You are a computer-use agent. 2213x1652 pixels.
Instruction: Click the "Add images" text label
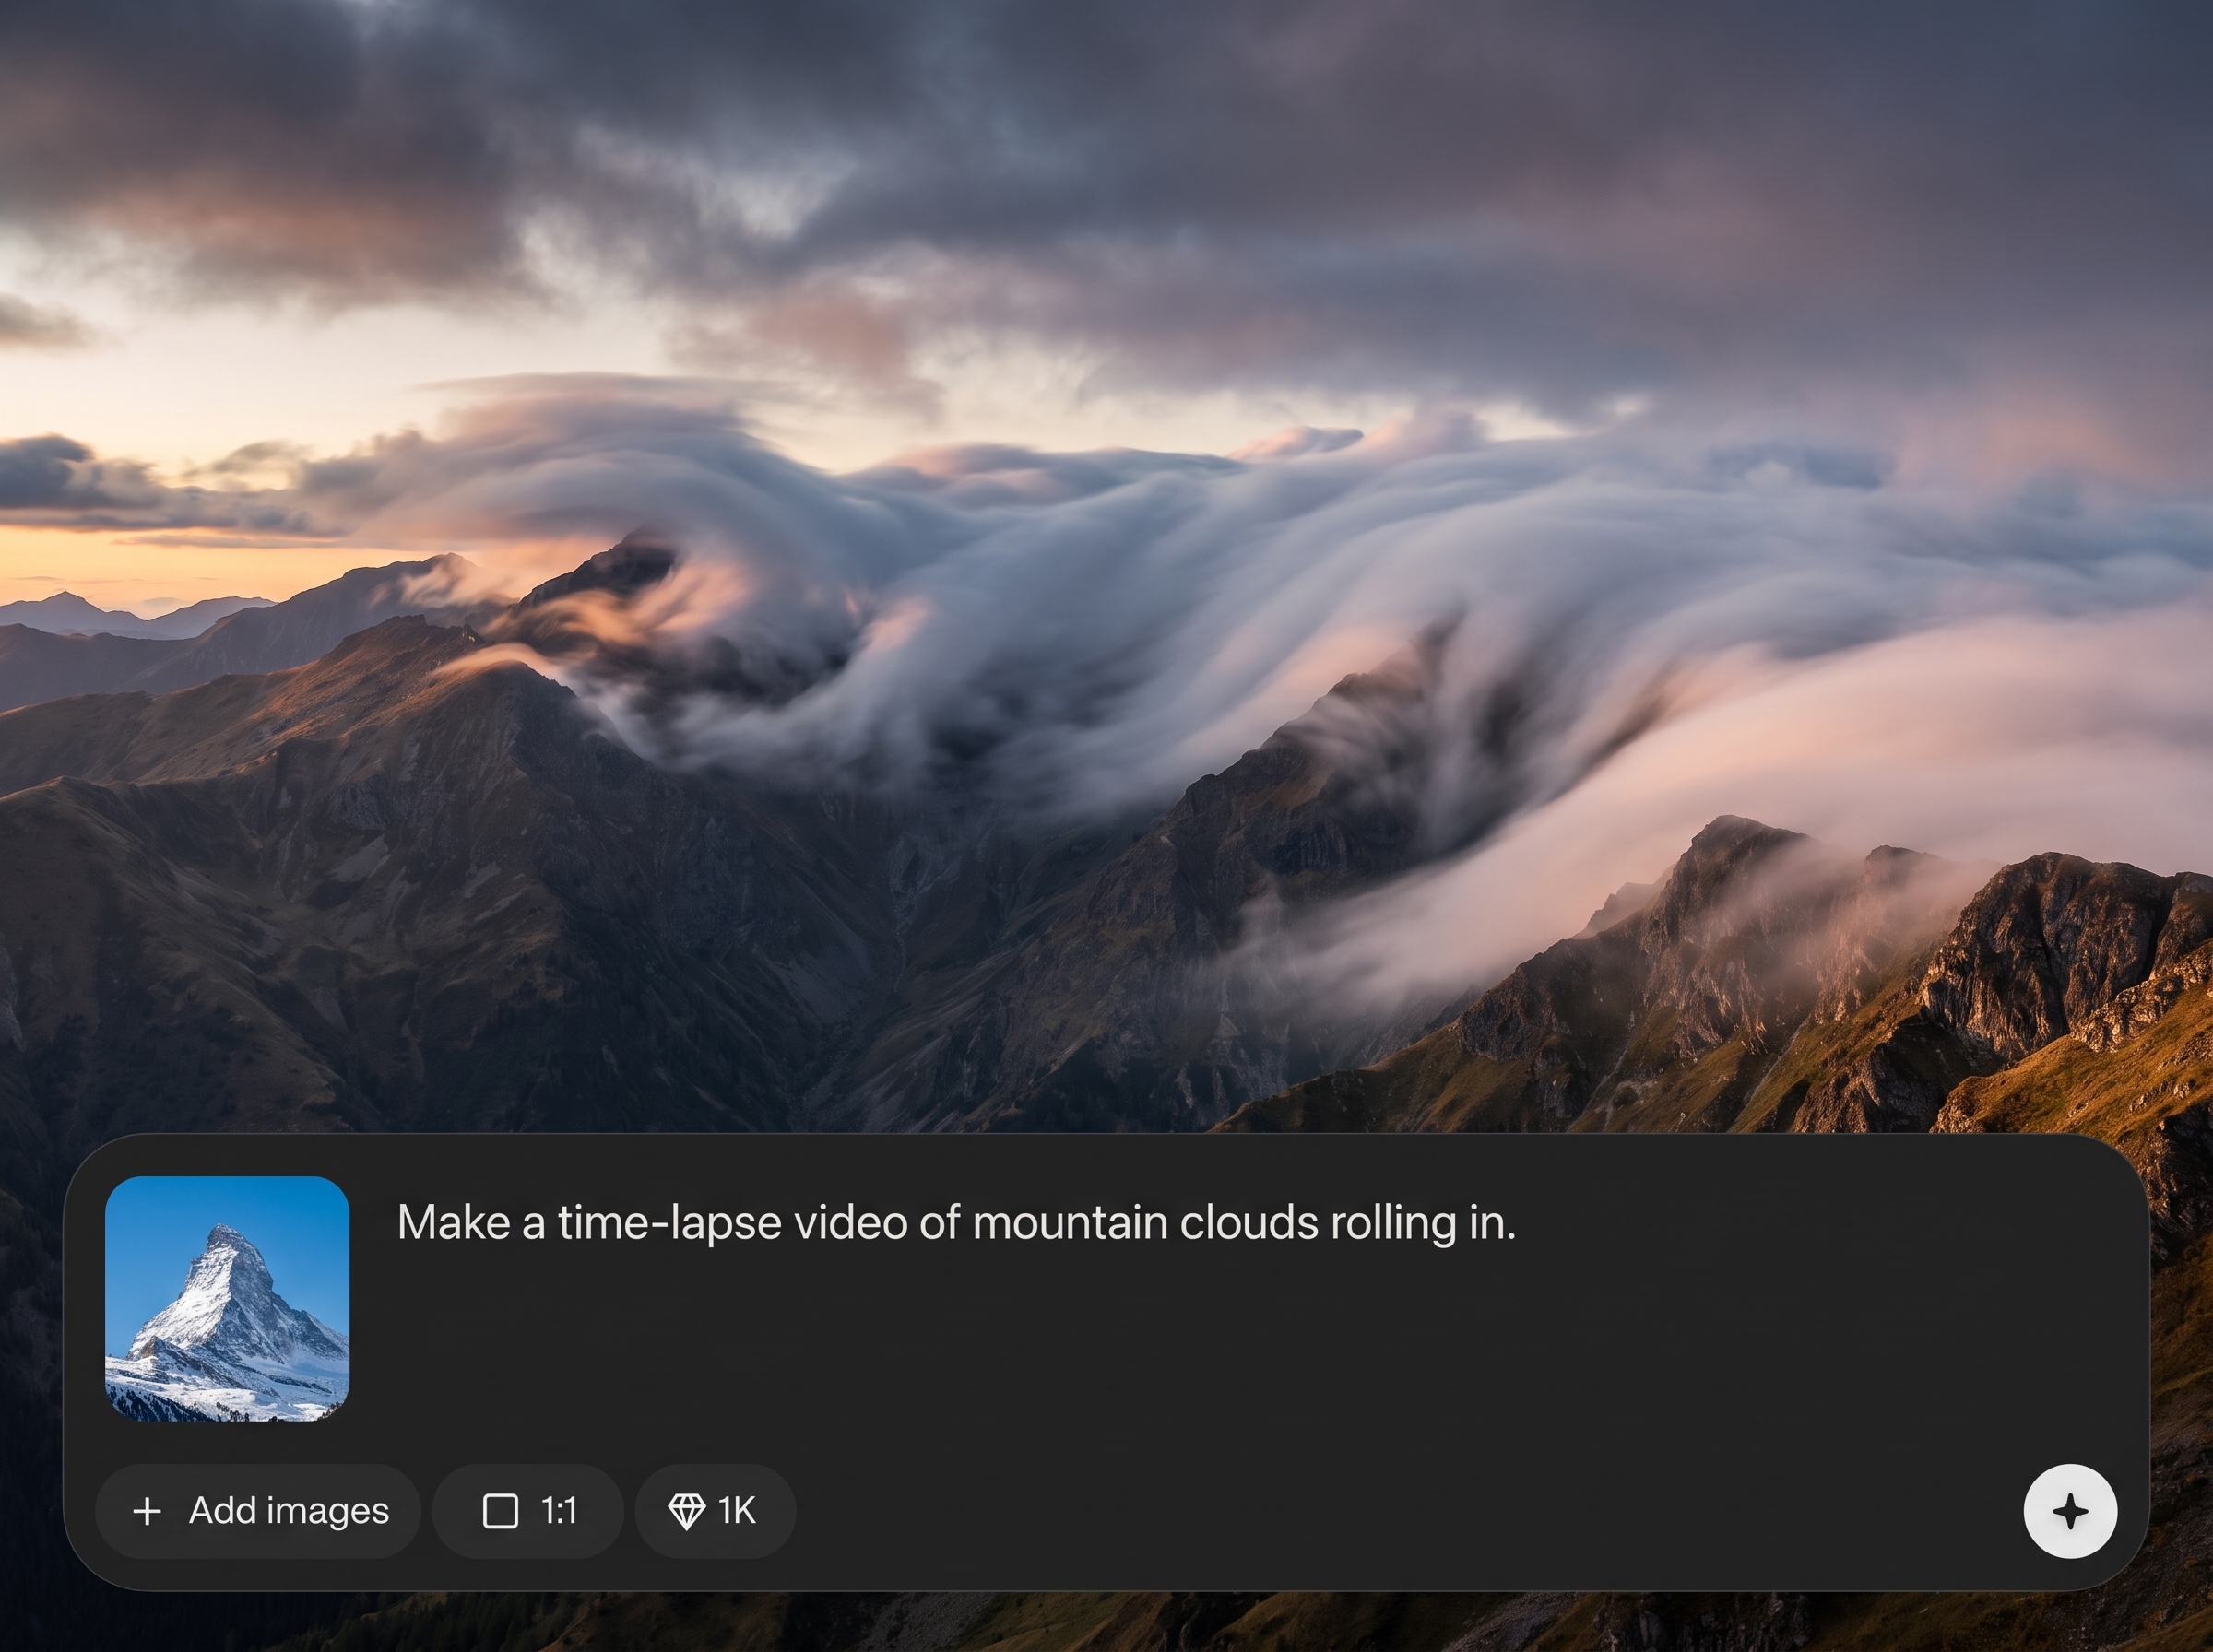pyautogui.click(x=289, y=1511)
